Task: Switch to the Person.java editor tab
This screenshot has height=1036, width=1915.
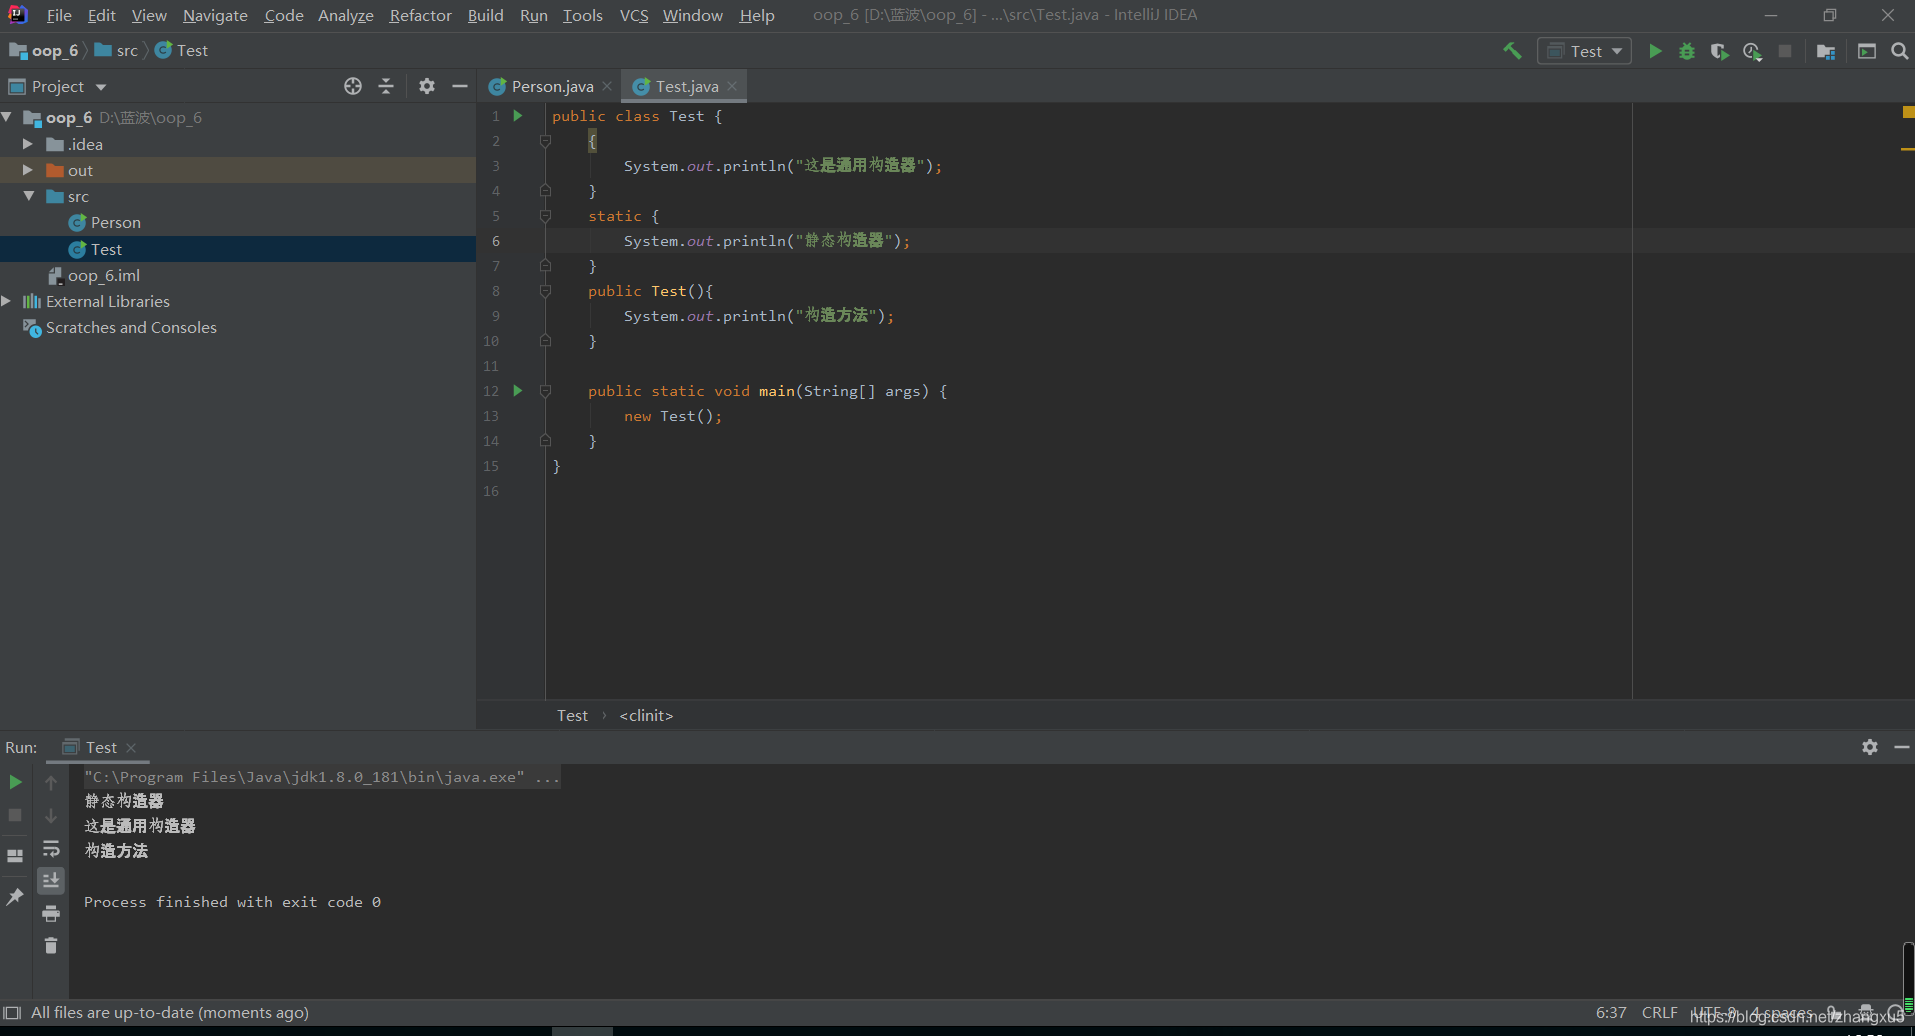Action: tap(552, 86)
